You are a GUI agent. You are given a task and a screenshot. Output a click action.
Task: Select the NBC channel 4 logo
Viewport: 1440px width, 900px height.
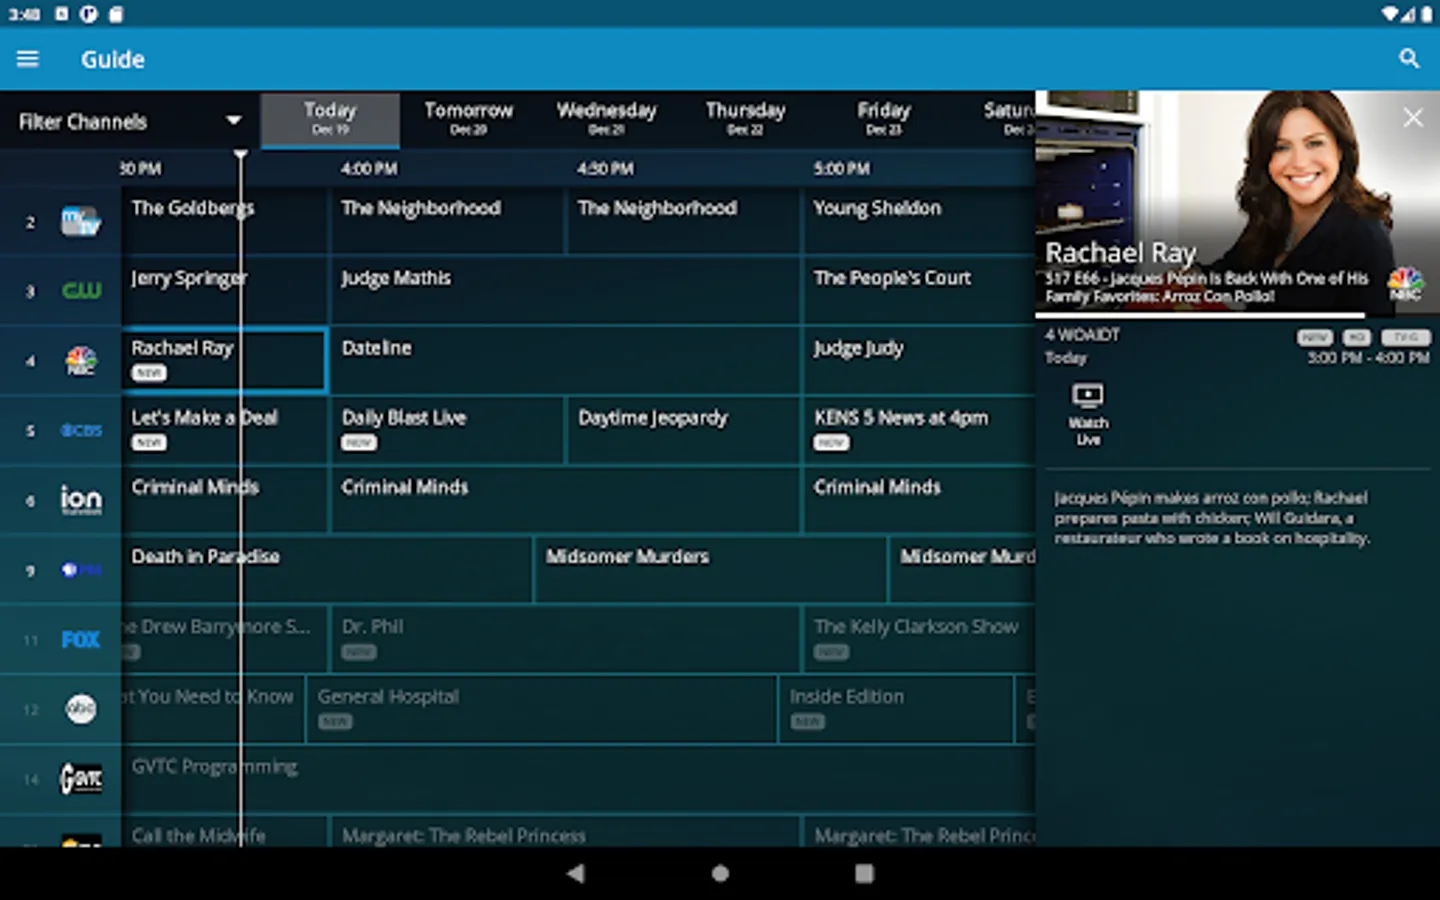tap(81, 361)
